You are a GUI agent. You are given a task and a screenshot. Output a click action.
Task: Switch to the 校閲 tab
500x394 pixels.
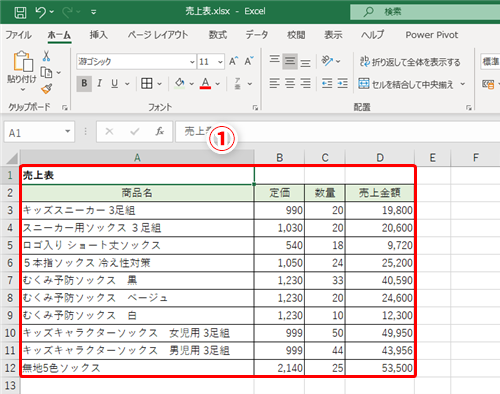click(296, 35)
